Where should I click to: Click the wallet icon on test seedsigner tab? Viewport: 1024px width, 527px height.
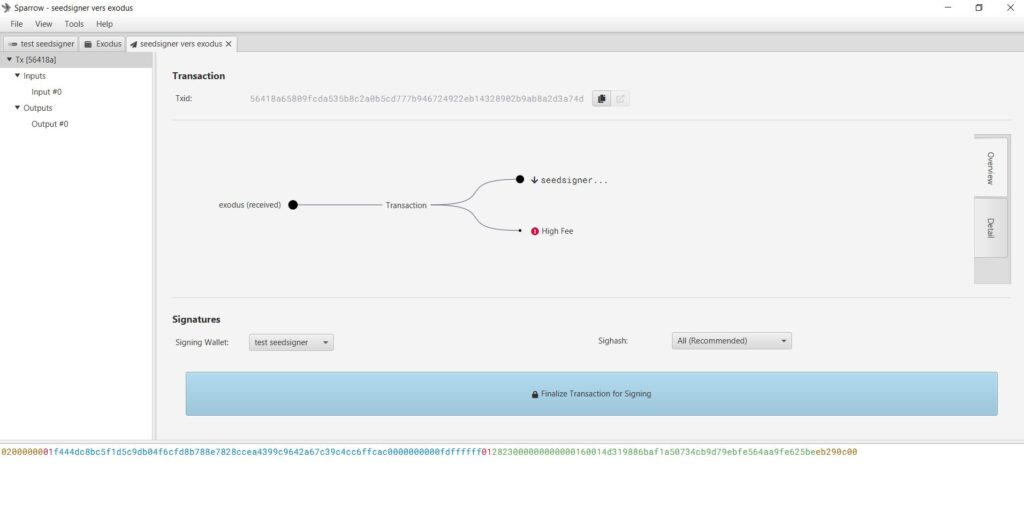12,44
